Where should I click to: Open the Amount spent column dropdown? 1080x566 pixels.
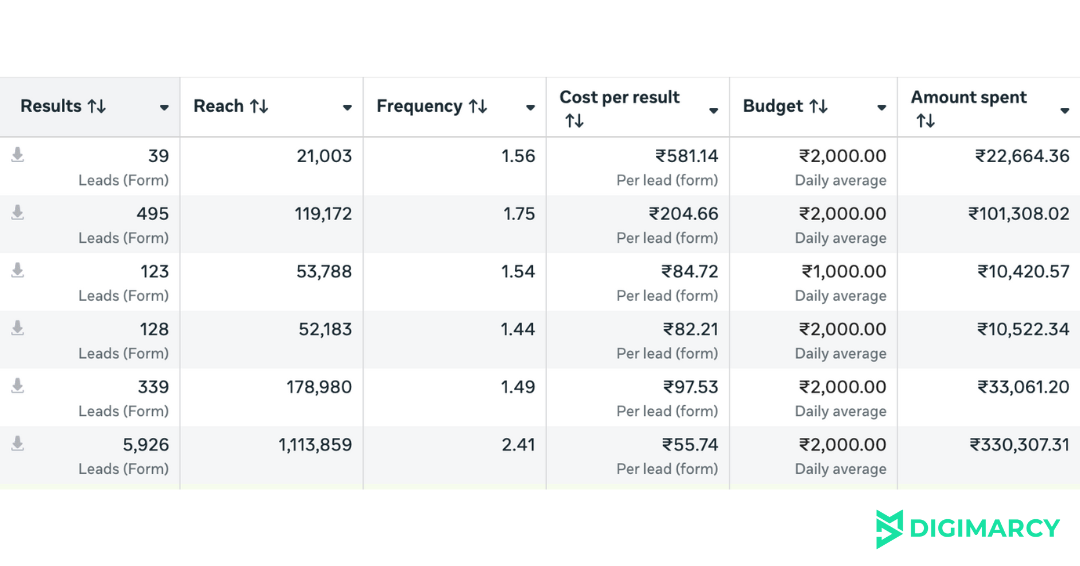pos(1064,110)
